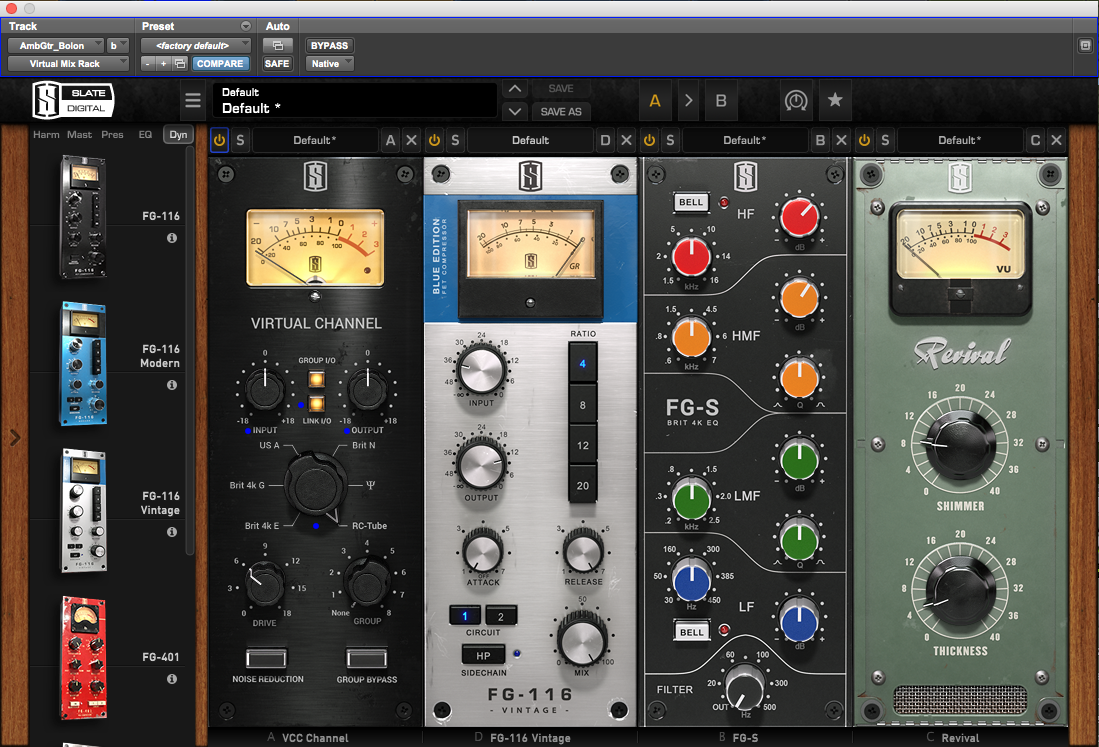Viewport: 1099px width, 747px height.
Task: Collapse the module browser side arrow
Action: pos(15,438)
